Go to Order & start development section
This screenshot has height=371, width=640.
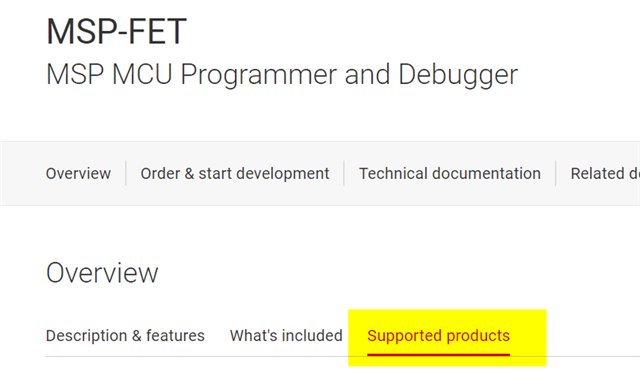point(235,173)
